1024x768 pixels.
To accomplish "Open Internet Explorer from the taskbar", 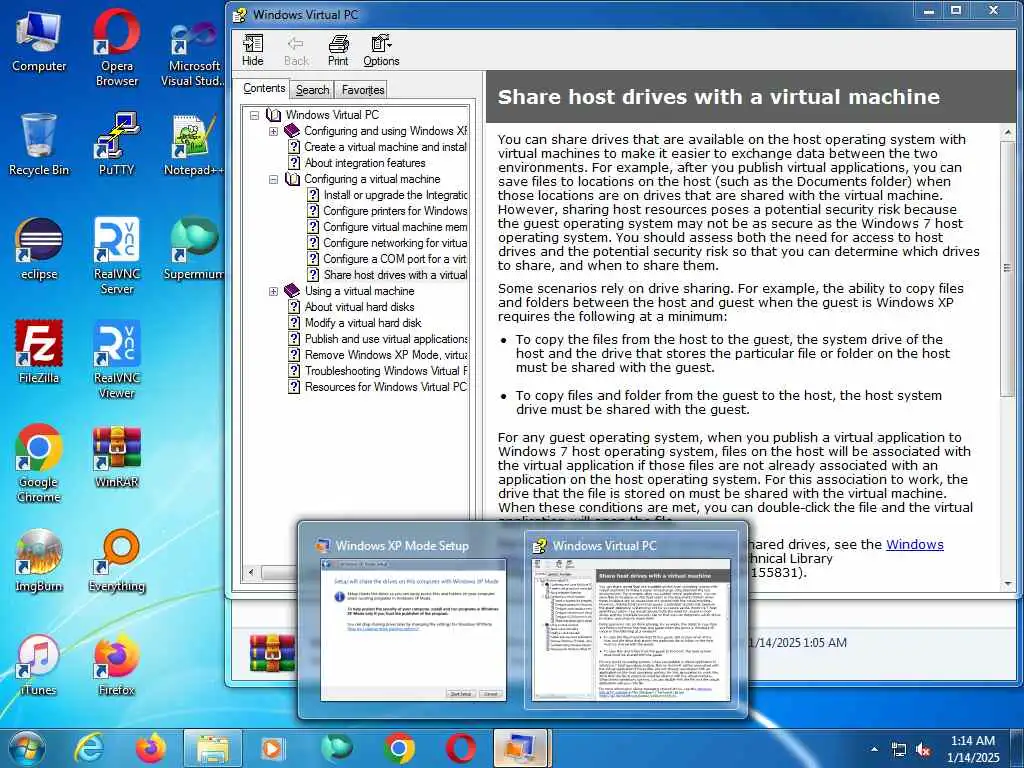I will pos(88,748).
